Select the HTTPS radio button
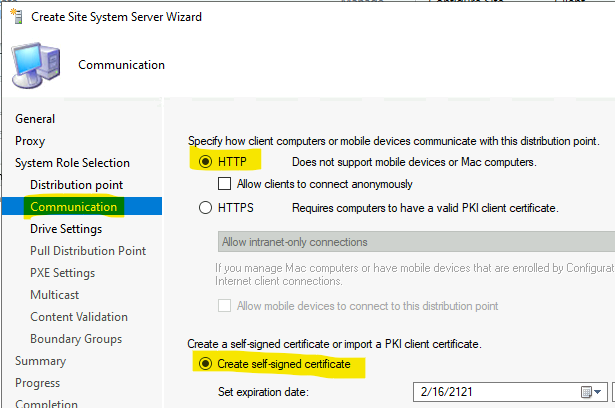 pos(206,208)
